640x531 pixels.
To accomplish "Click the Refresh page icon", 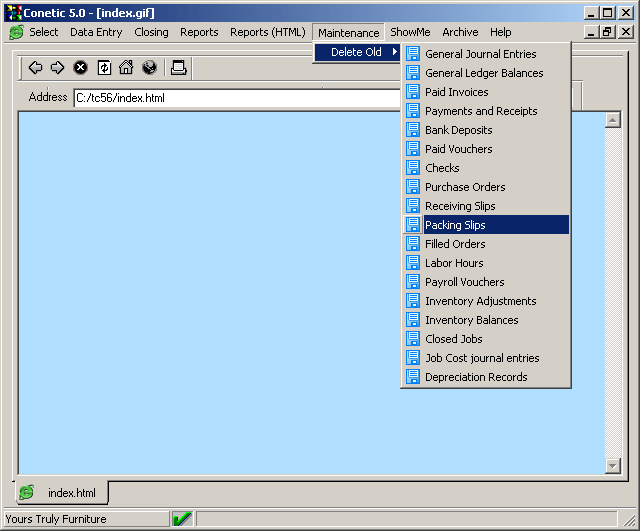I will pyautogui.click(x=103, y=68).
